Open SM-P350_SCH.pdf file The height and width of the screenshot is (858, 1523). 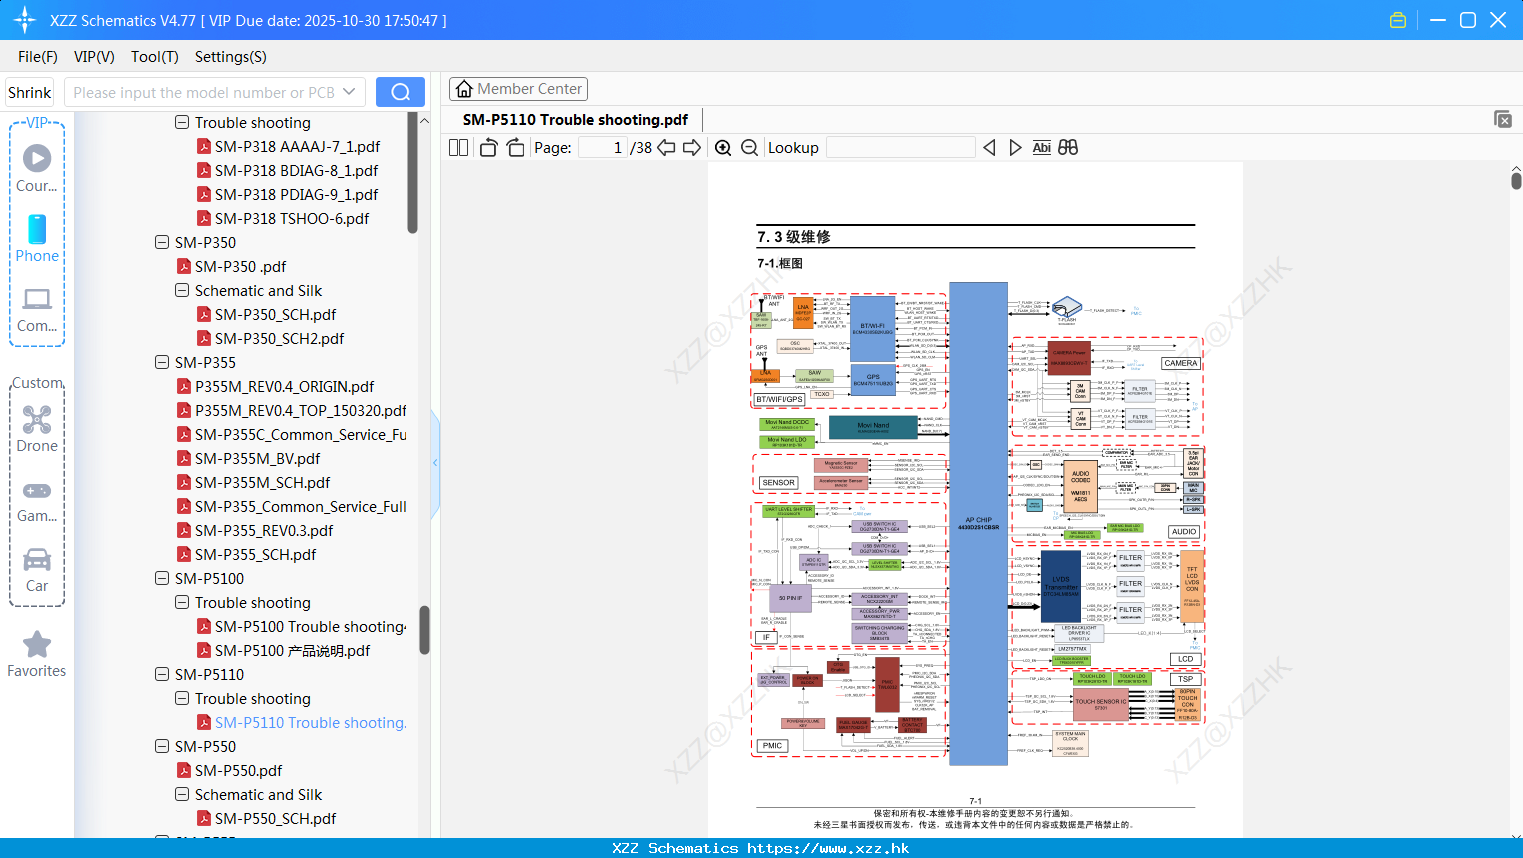[x=275, y=314]
